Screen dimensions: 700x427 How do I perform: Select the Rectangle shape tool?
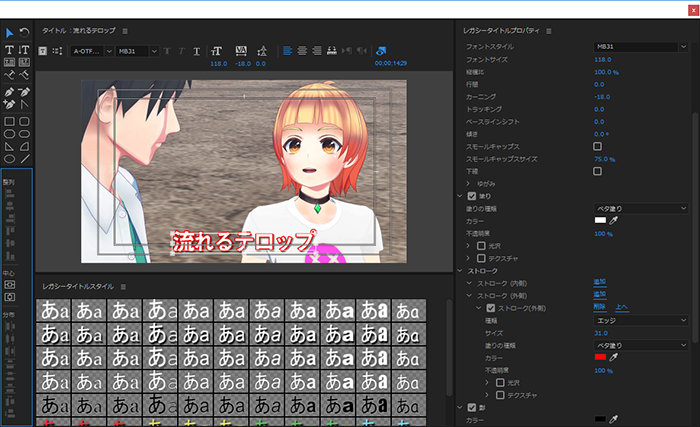pyautogui.click(x=9, y=121)
